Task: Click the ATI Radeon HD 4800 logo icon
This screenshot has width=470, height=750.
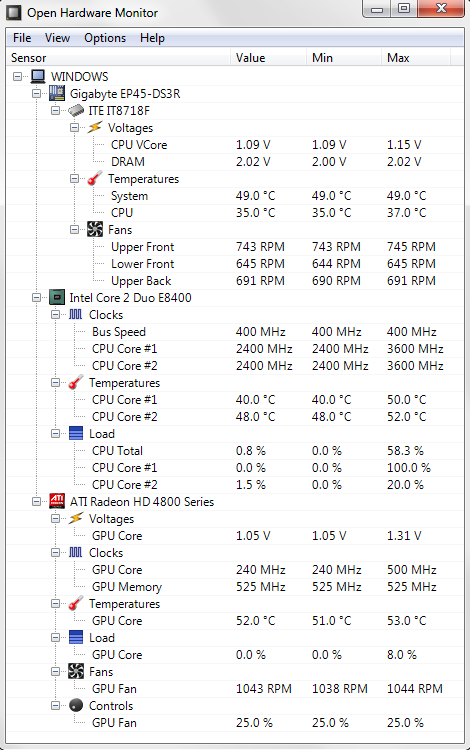Action: tap(57, 501)
